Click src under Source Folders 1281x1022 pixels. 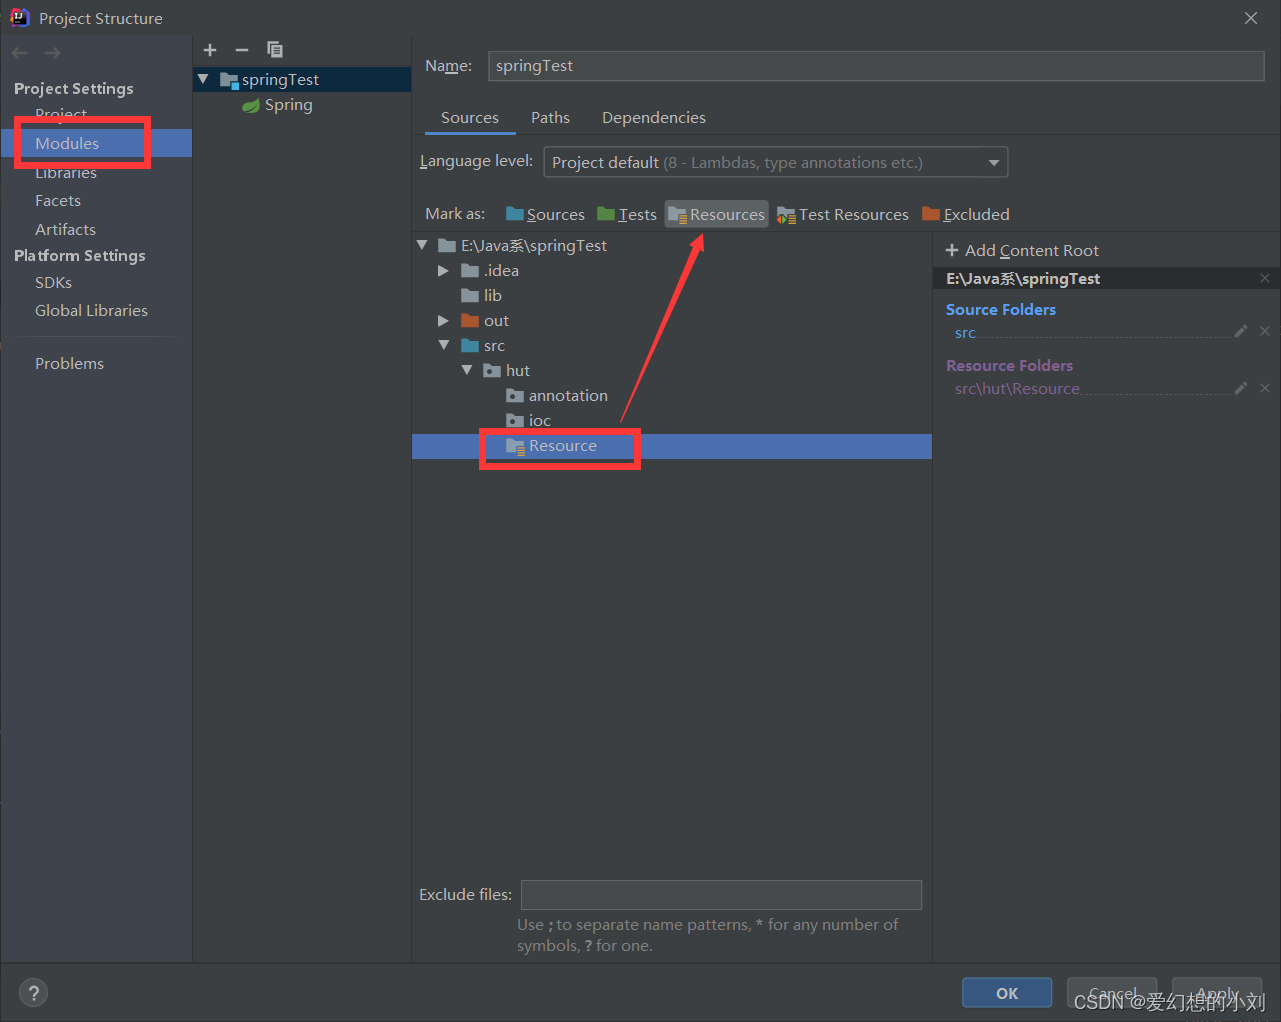tap(965, 333)
